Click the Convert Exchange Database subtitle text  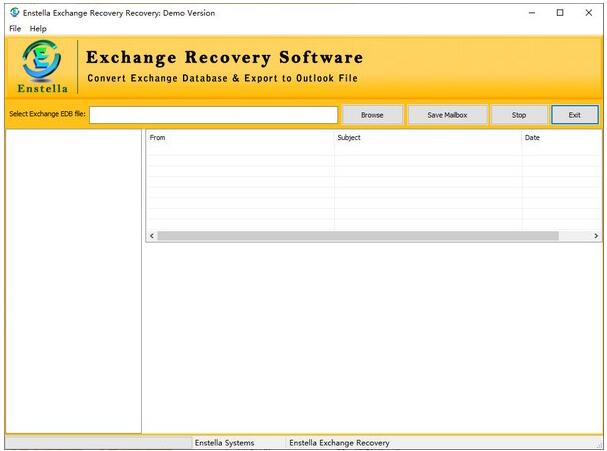[x=222, y=78]
